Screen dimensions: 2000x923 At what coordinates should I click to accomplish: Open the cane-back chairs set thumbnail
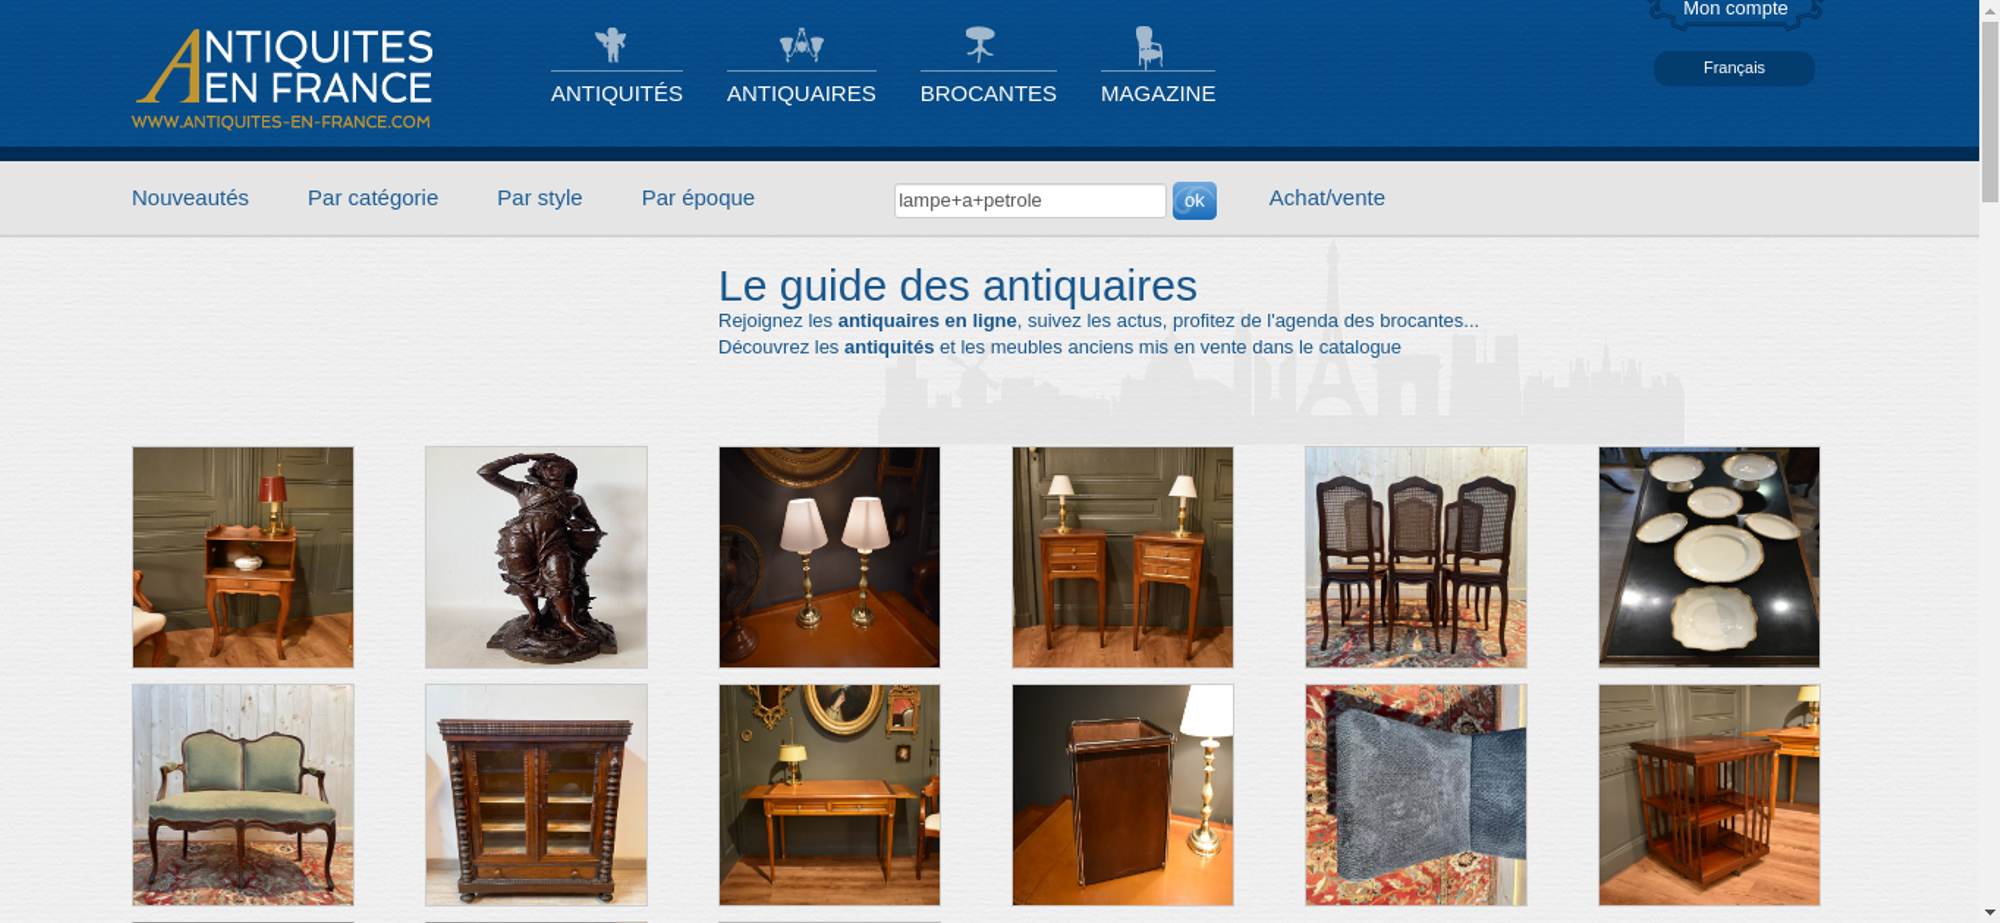click(x=1416, y=557)
